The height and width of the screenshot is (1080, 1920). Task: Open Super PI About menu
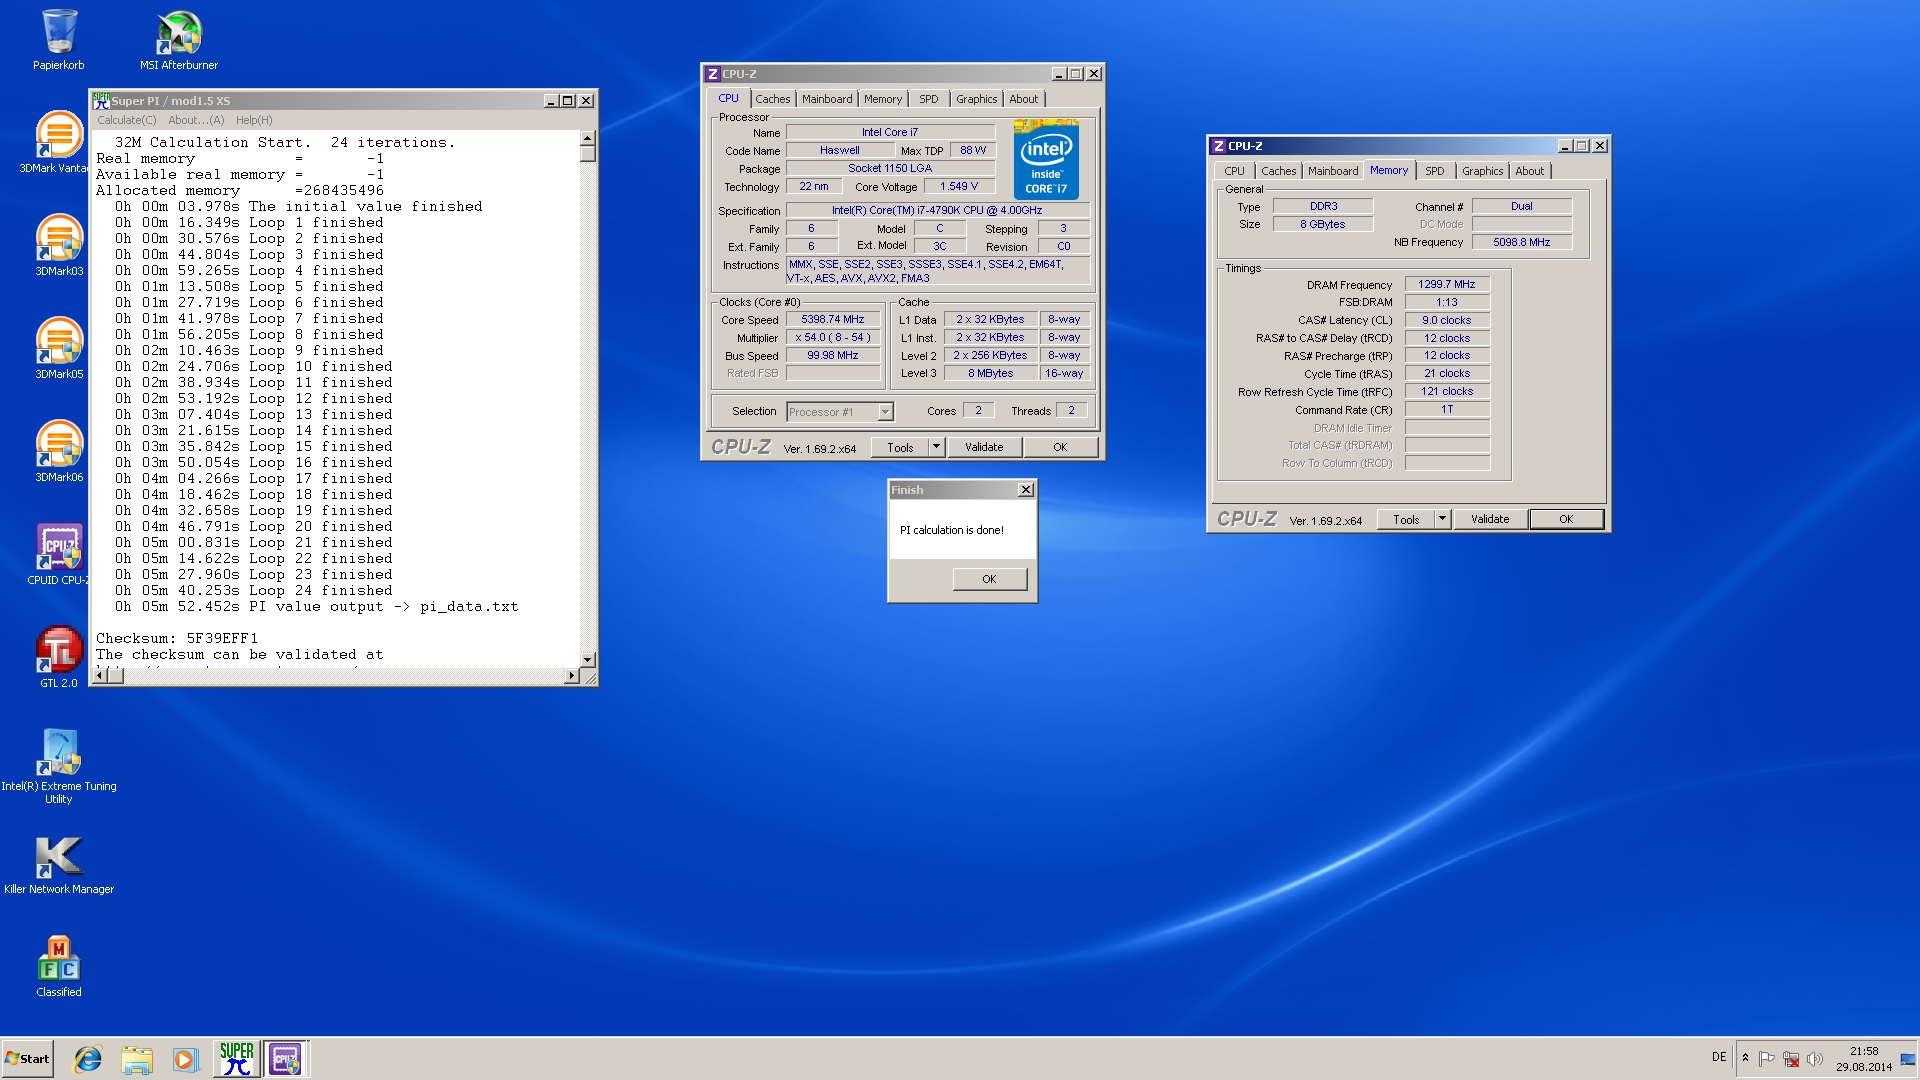(x=196, y=120)
